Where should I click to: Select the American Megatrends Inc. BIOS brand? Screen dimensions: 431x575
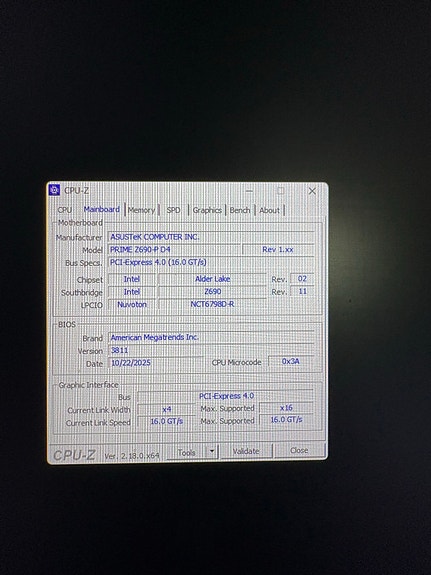coord(211,337)
